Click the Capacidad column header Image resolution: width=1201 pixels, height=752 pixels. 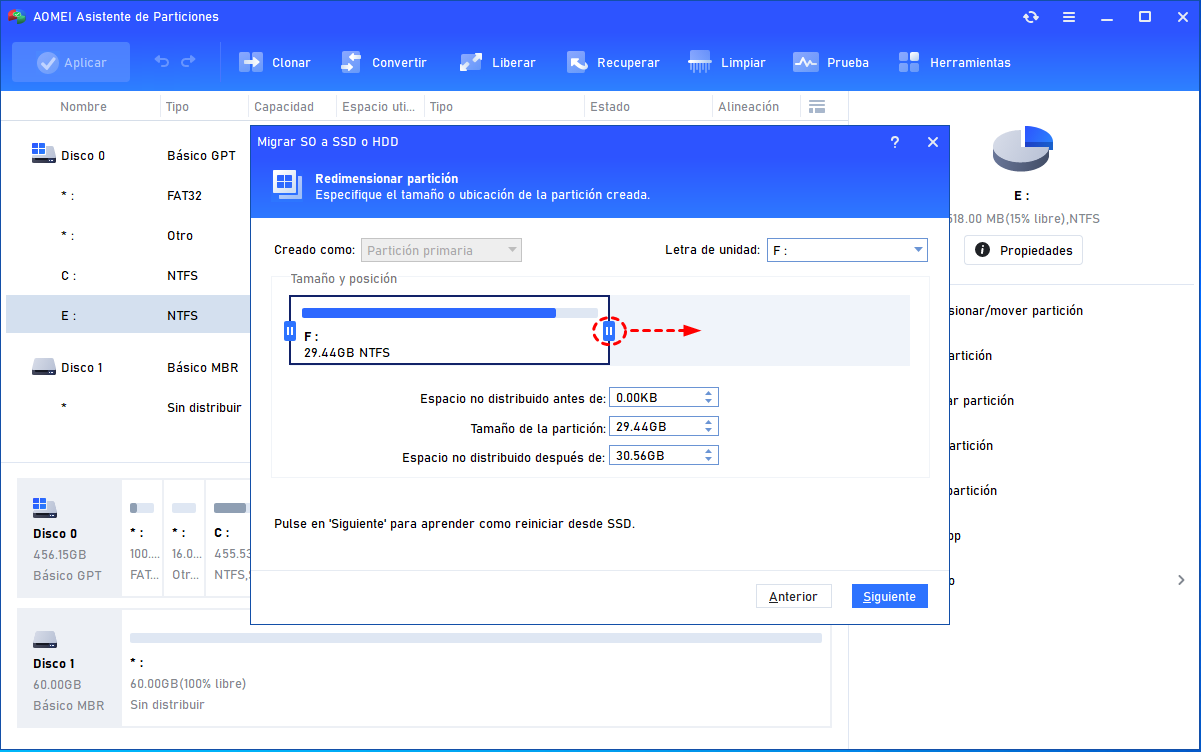pyautogui.click(x=284, y=107)
